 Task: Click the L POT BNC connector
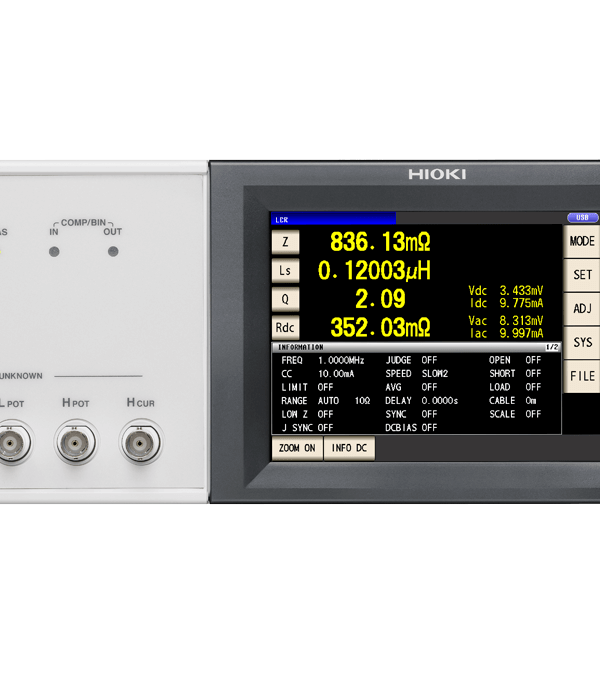(x=11, y=443)
